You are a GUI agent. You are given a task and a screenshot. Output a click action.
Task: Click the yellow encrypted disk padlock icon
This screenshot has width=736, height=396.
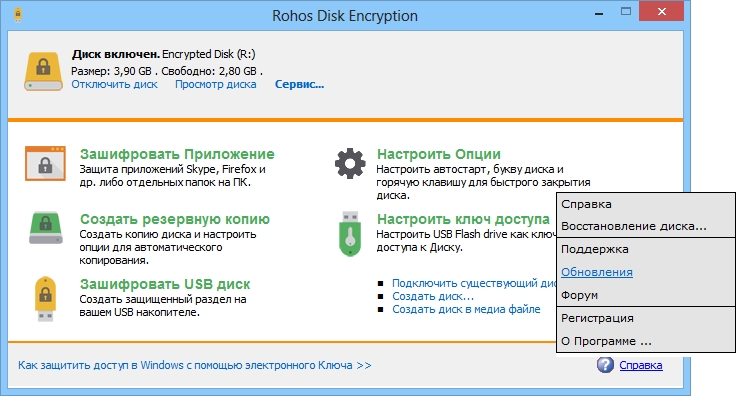[43, 71]
